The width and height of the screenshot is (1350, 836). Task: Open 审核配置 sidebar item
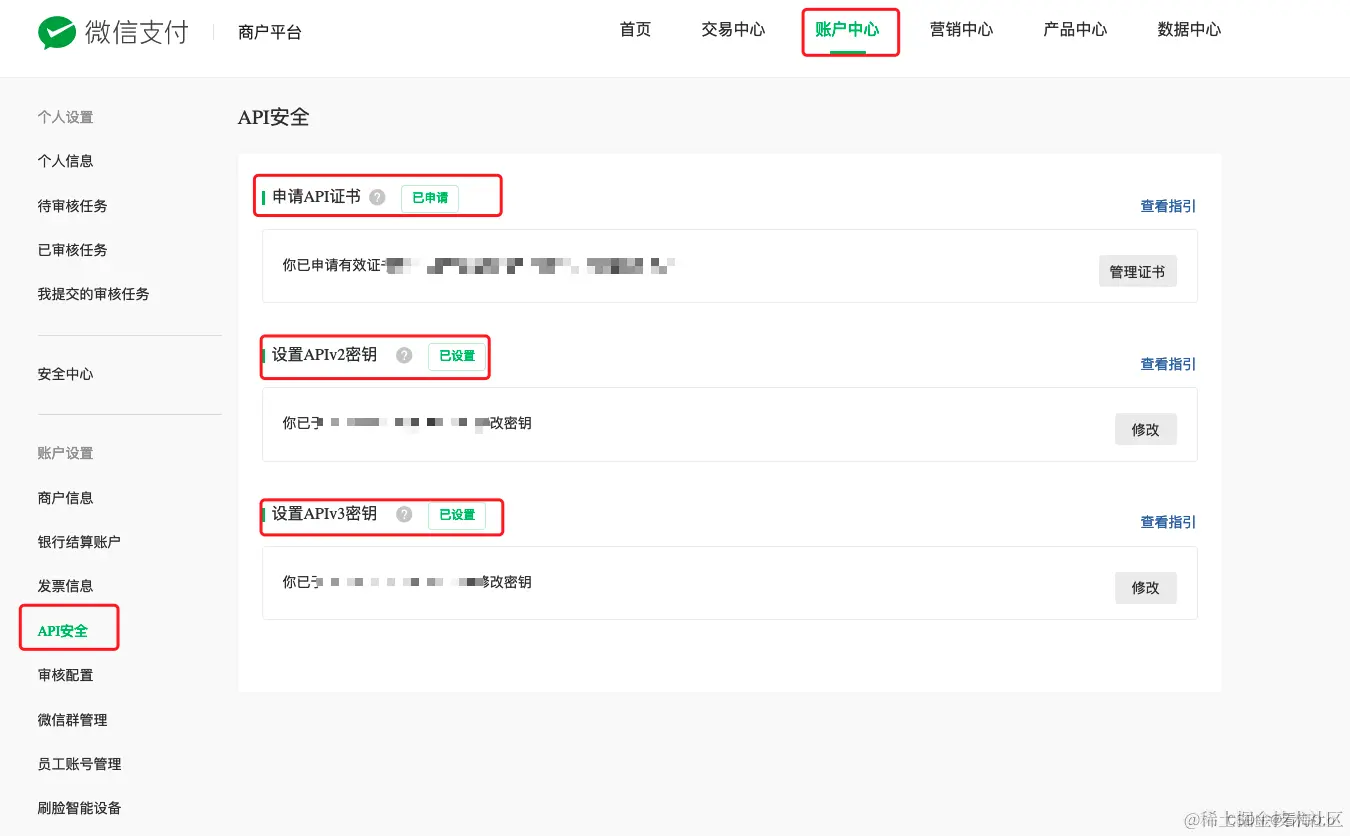click(65, 675)
